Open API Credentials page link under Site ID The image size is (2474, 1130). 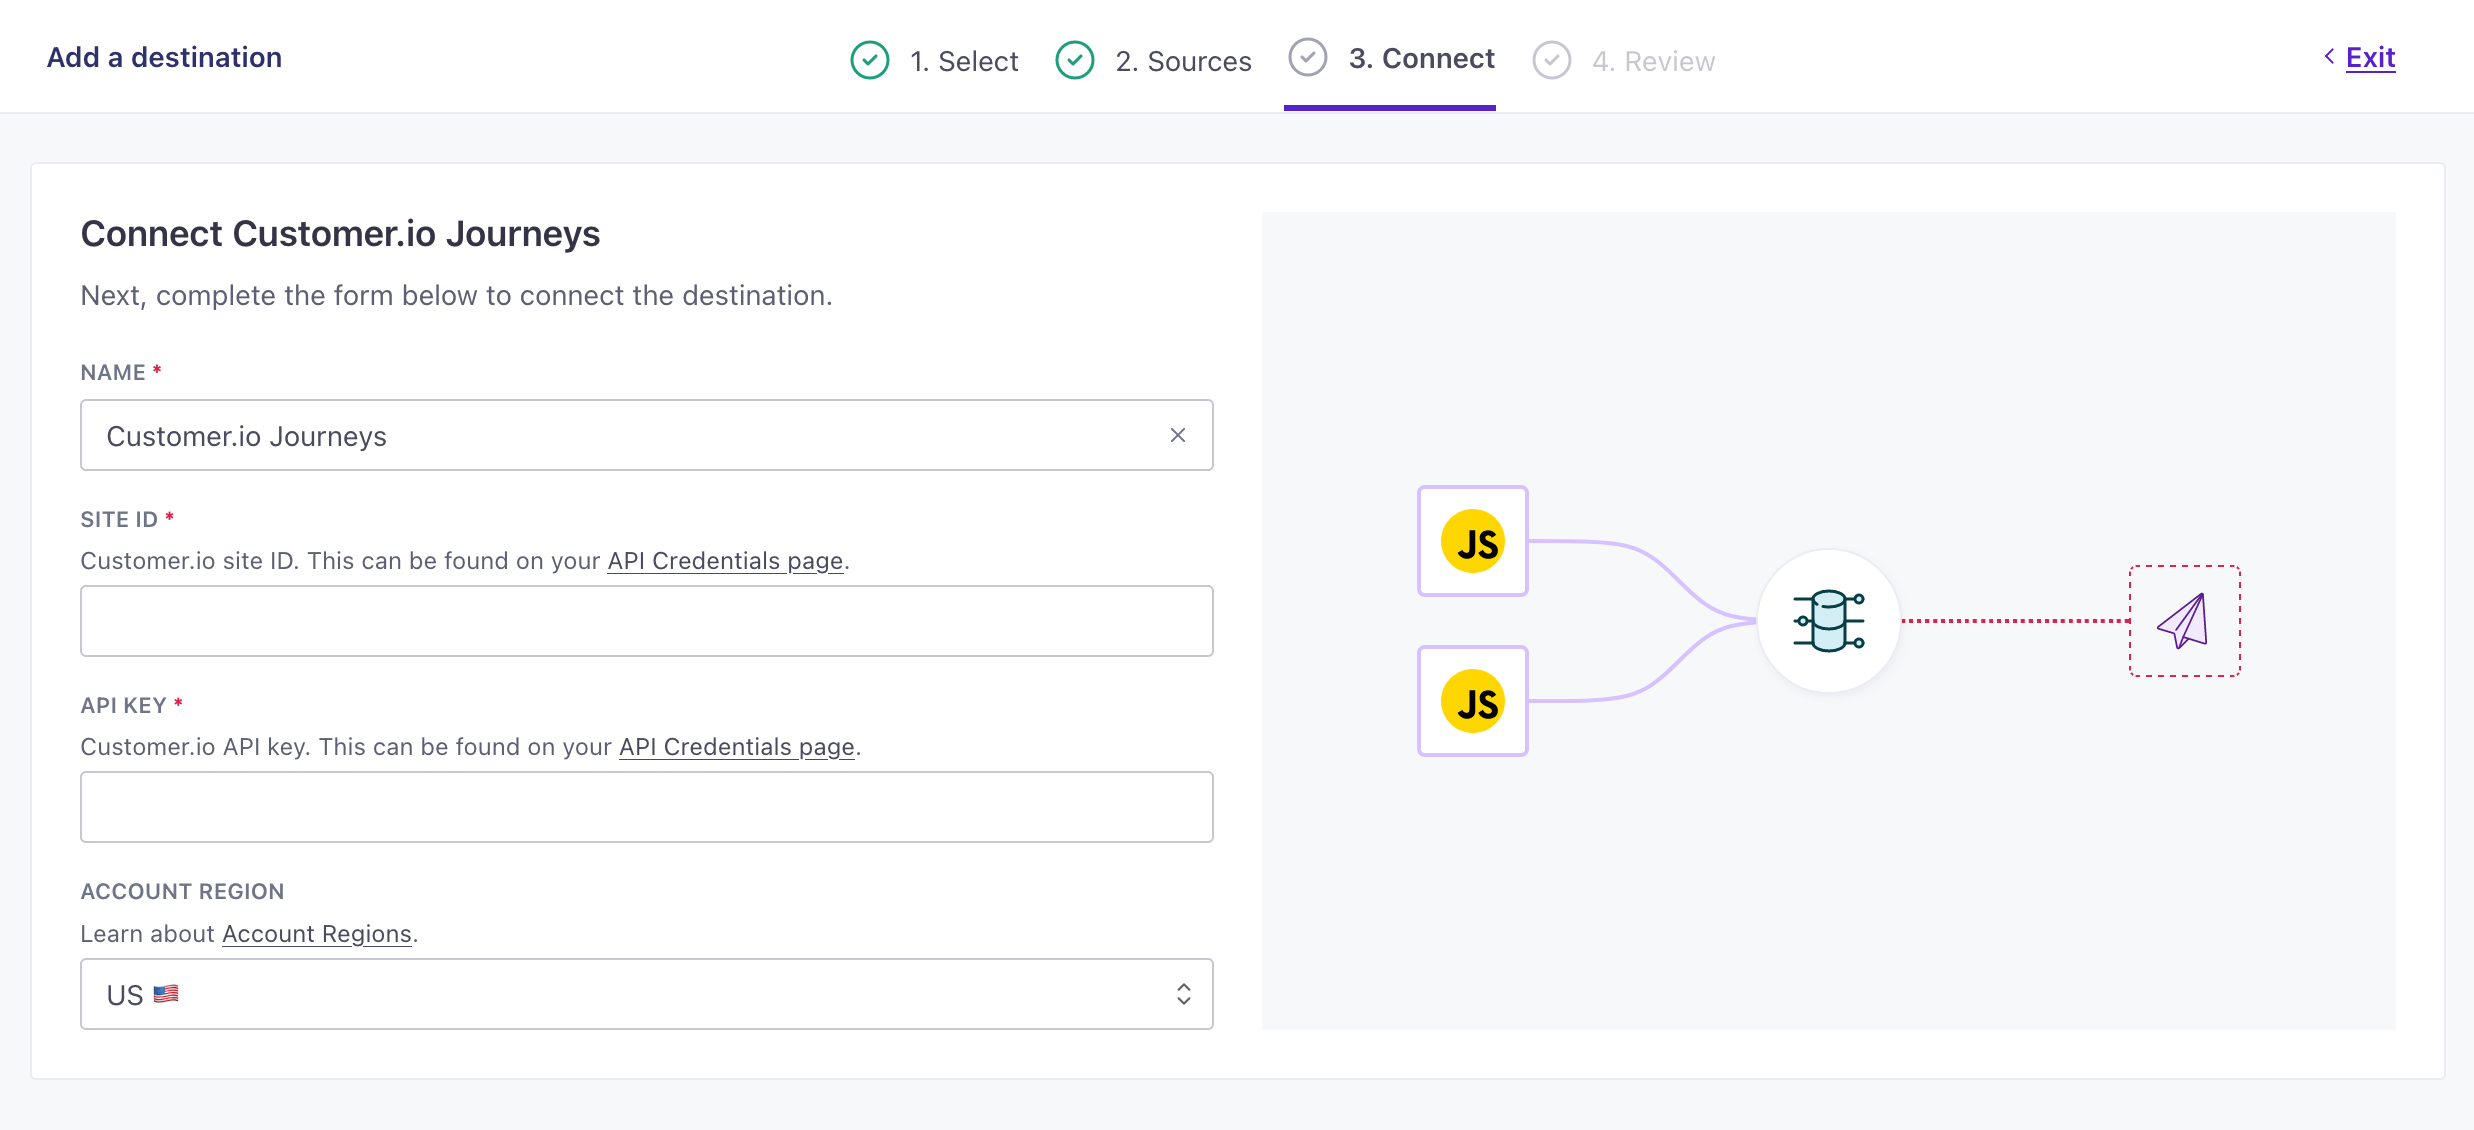coord(725,561)
